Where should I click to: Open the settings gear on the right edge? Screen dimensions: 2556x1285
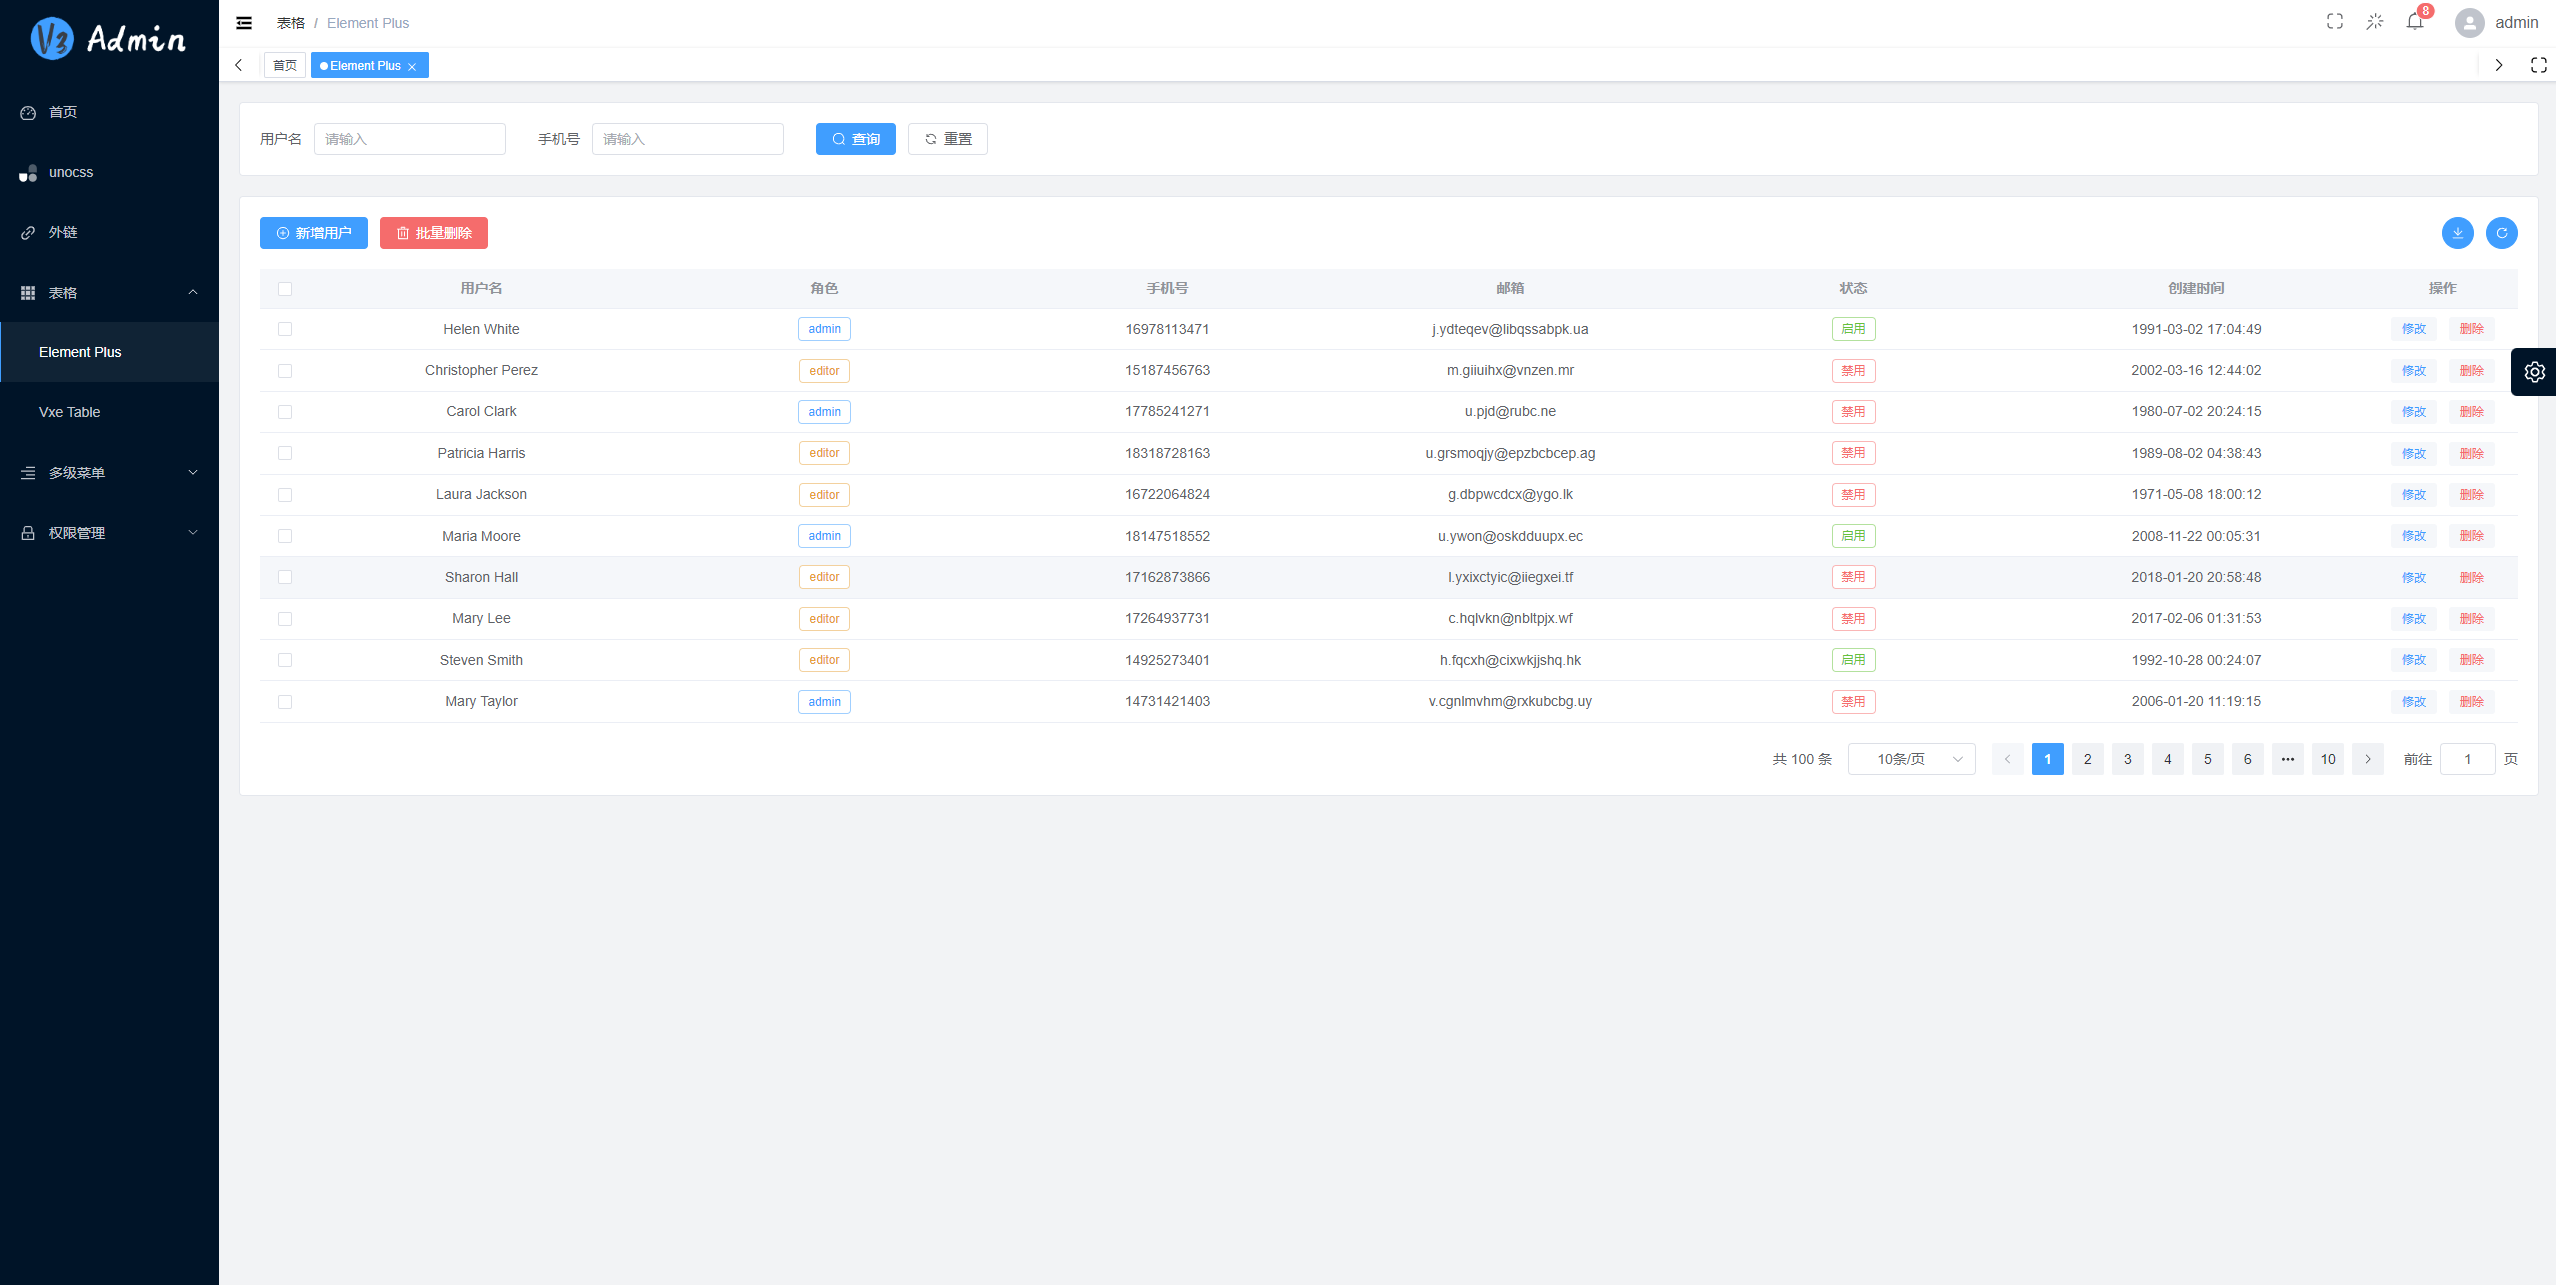coord(2533,371)
